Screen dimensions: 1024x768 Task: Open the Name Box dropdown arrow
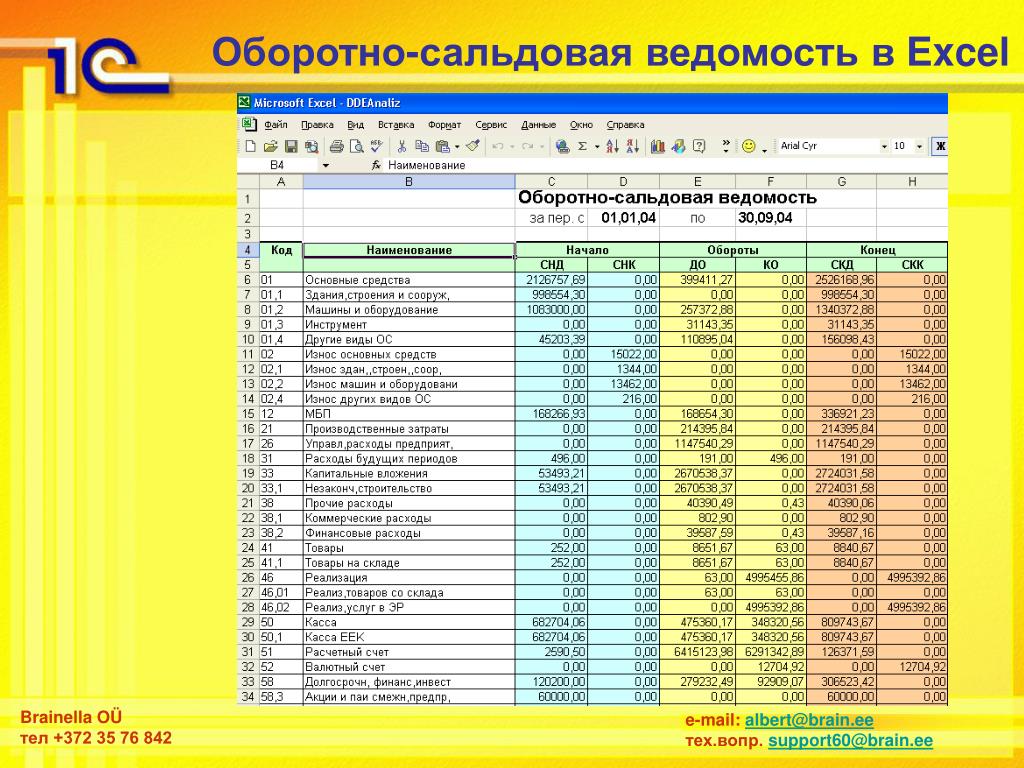point(325,165)
